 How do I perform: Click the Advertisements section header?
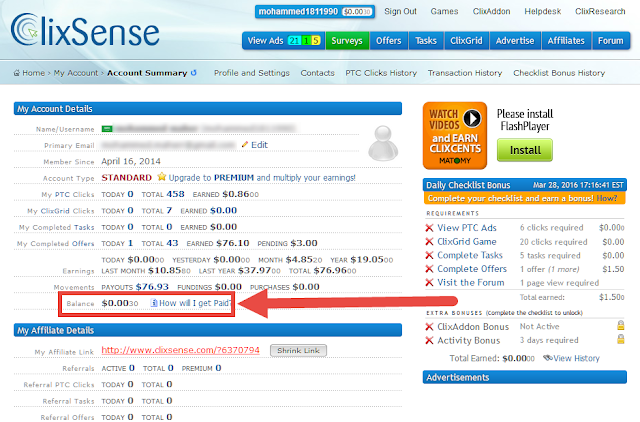(x=524, y=377)
